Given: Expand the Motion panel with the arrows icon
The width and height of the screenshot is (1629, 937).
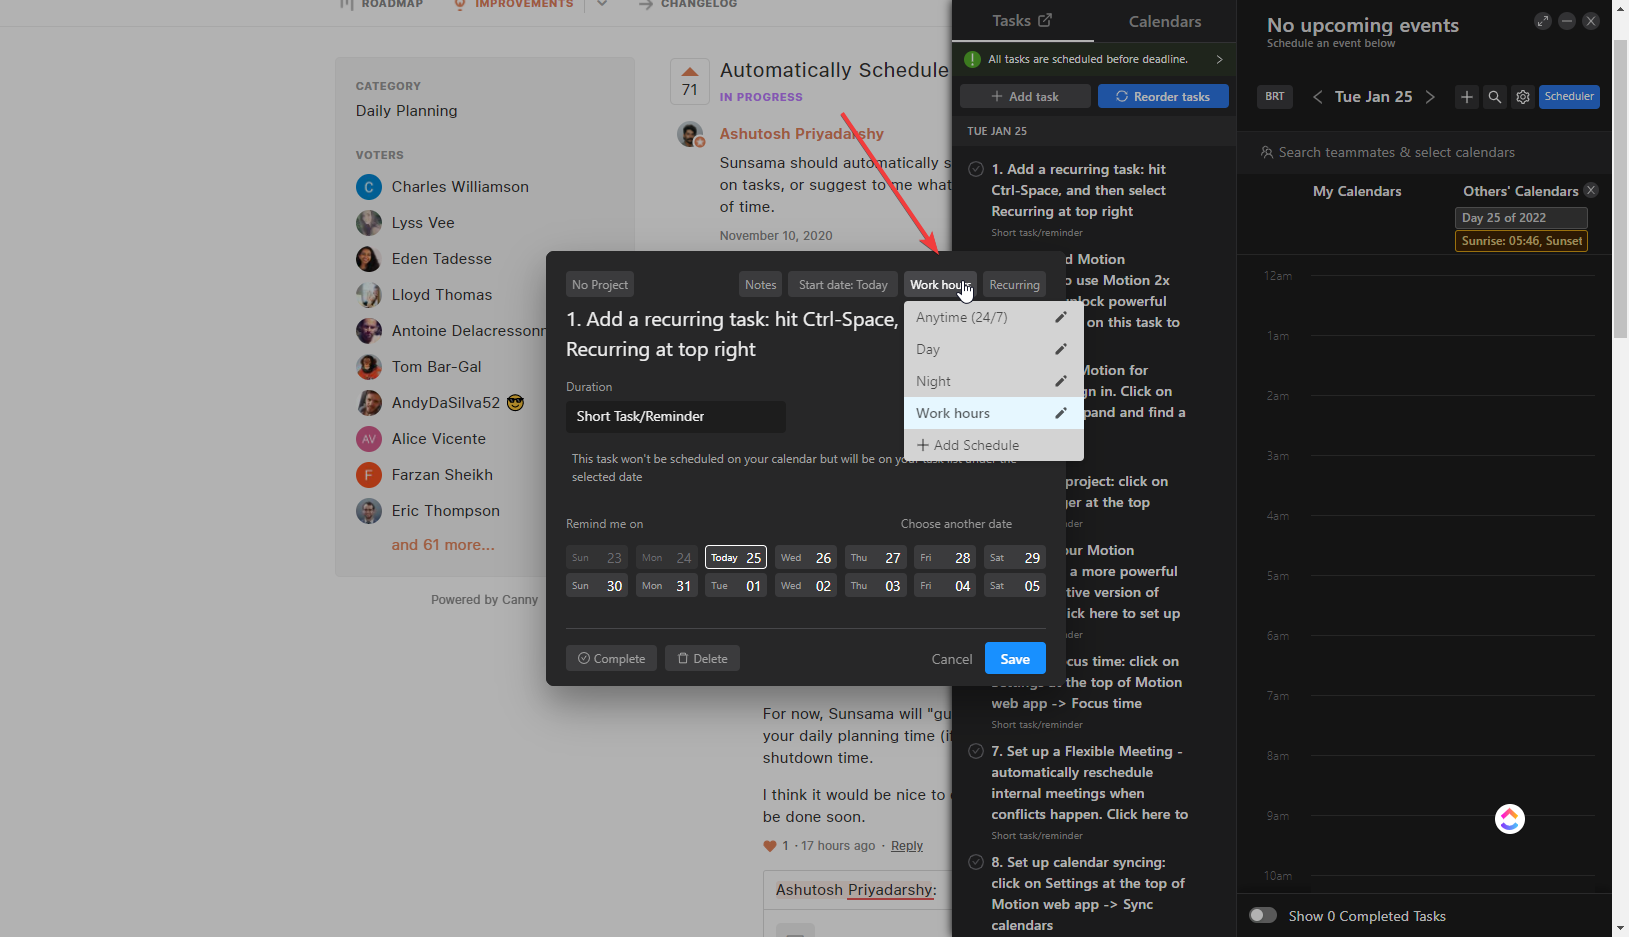Looking at the screenshot, I should tap(1543, 21).
